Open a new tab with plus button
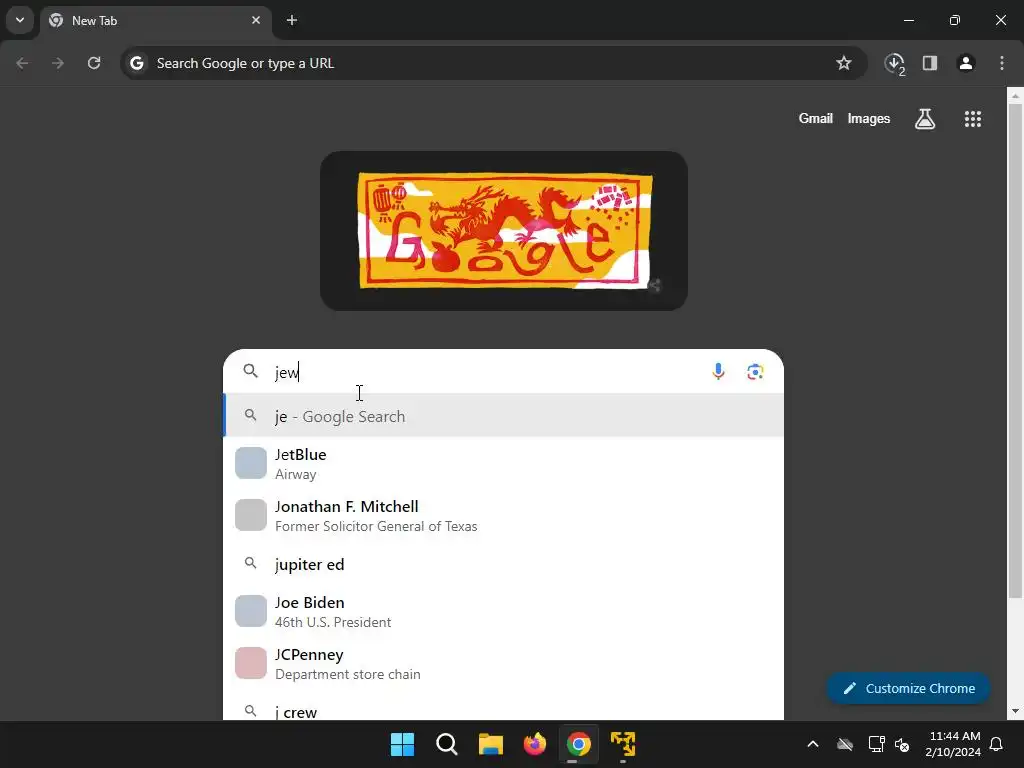Screen dimensions: 1024x768 (292, 20)
